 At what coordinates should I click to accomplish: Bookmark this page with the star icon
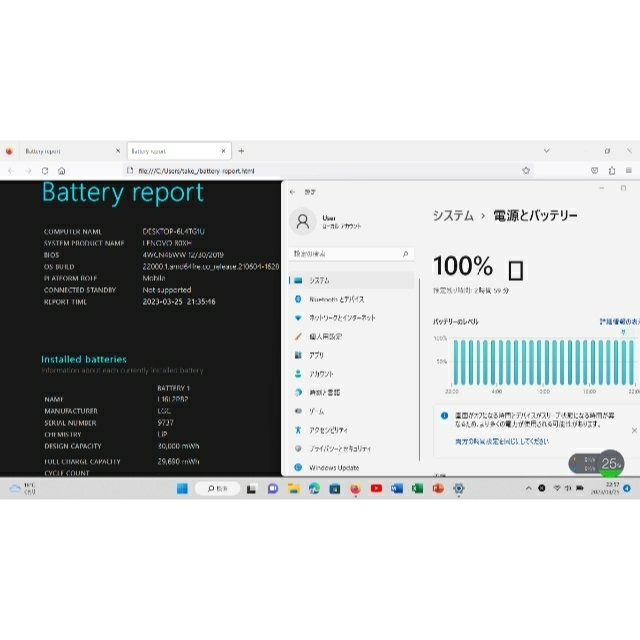pyautogui.click(x=526, y=171)
